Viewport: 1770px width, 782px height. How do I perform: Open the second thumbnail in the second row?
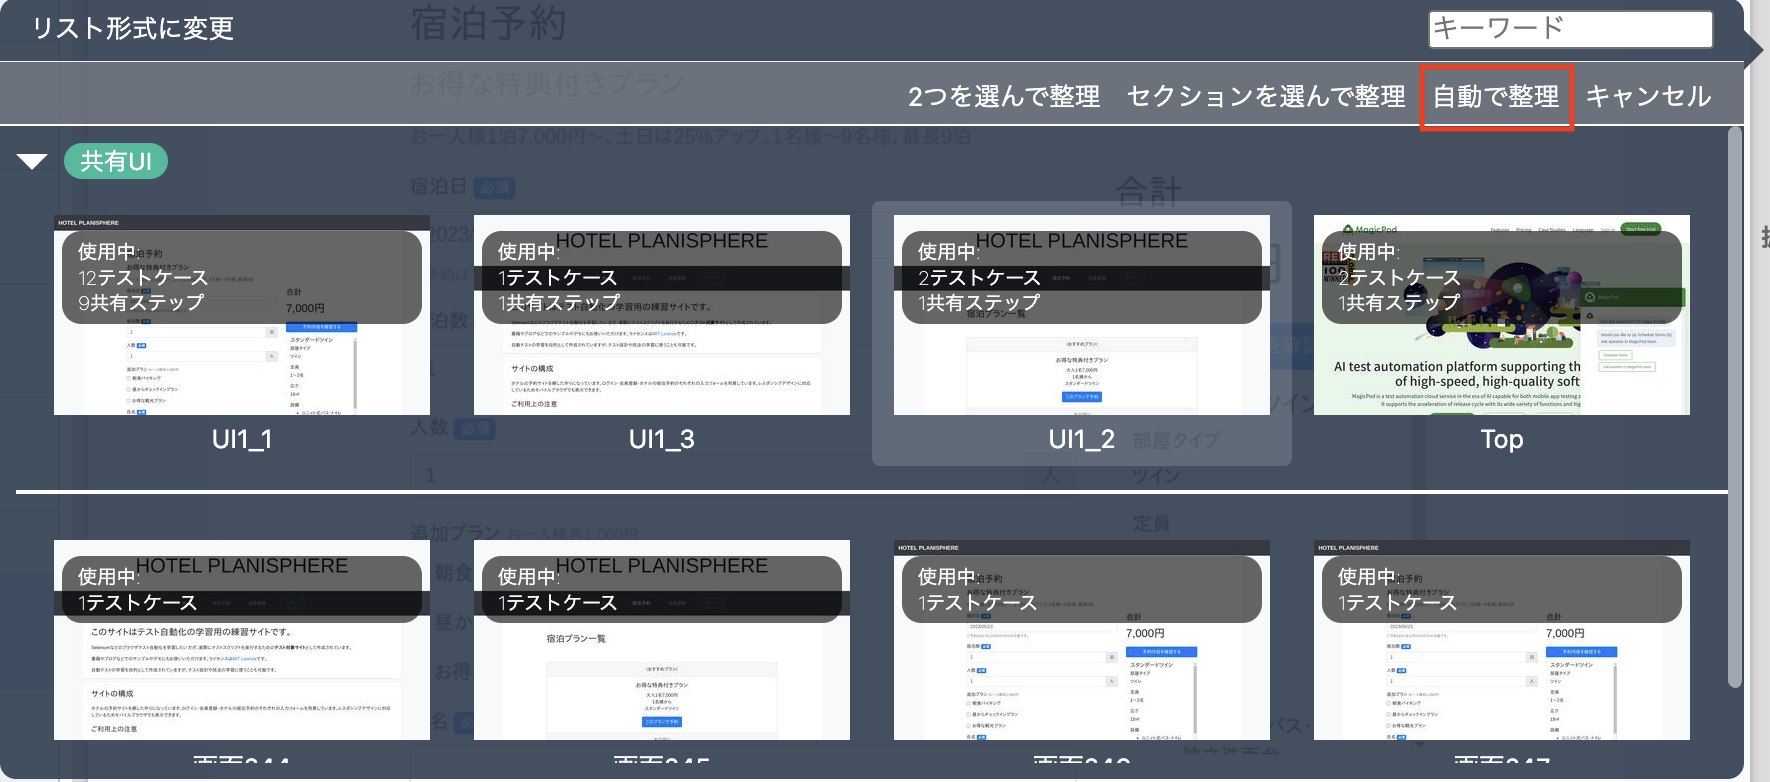[662, 640]
